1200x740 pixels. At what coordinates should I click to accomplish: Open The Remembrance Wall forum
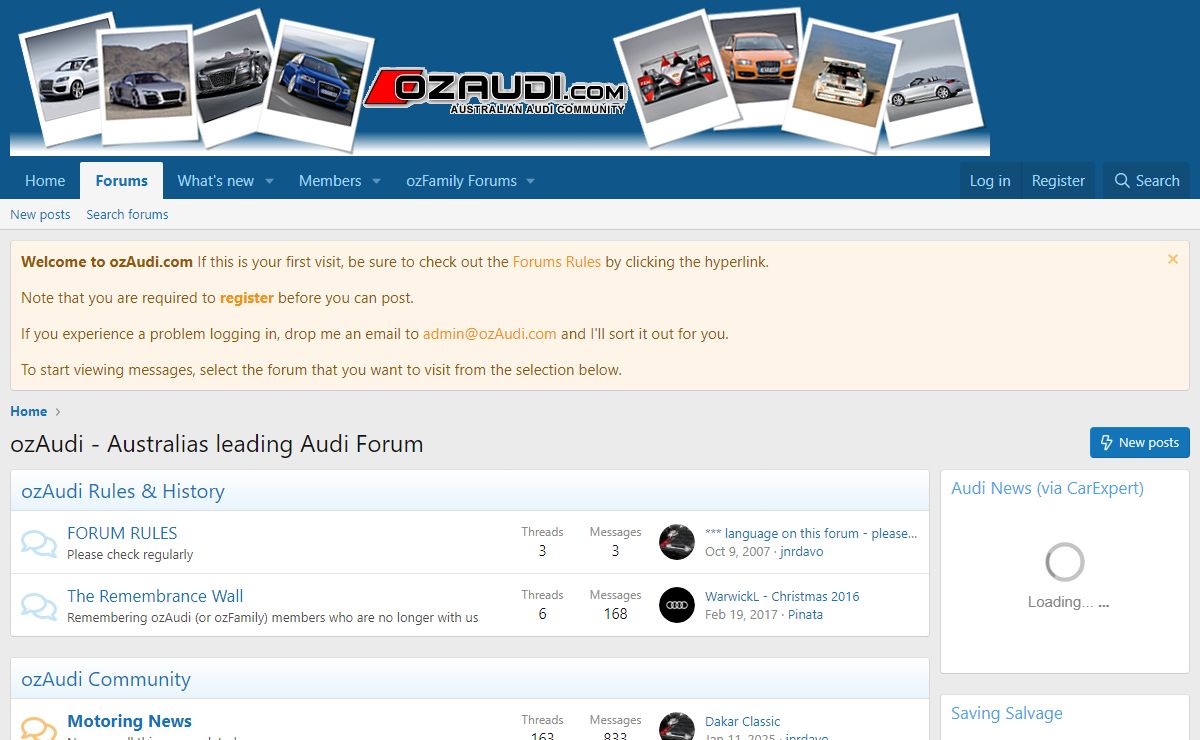(x=155, y=596)
